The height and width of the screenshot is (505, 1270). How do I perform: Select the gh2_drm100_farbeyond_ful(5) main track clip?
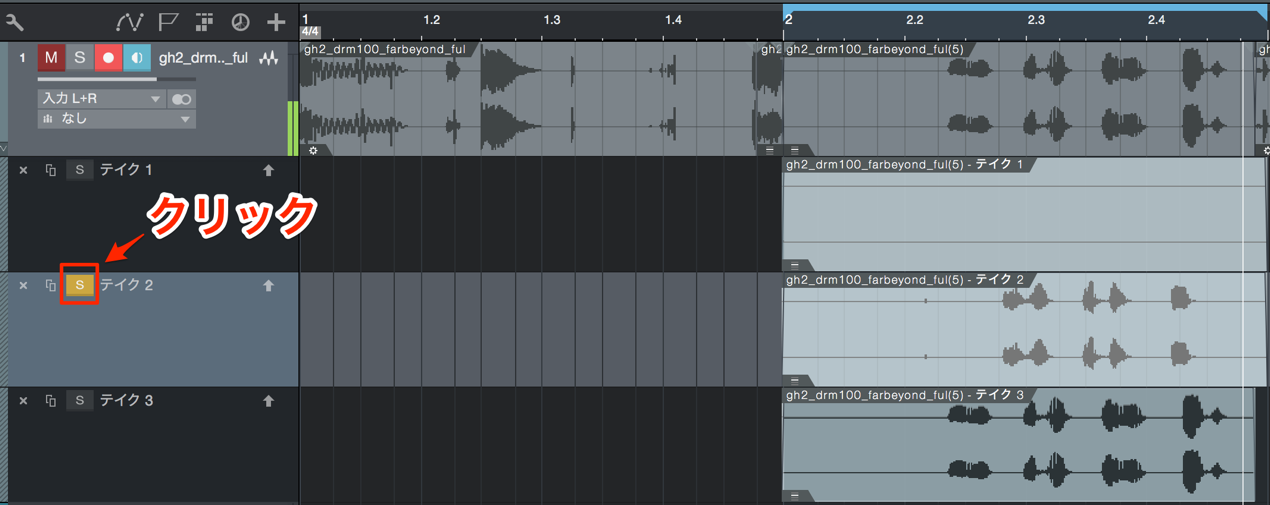click(x=1018, y=99)
